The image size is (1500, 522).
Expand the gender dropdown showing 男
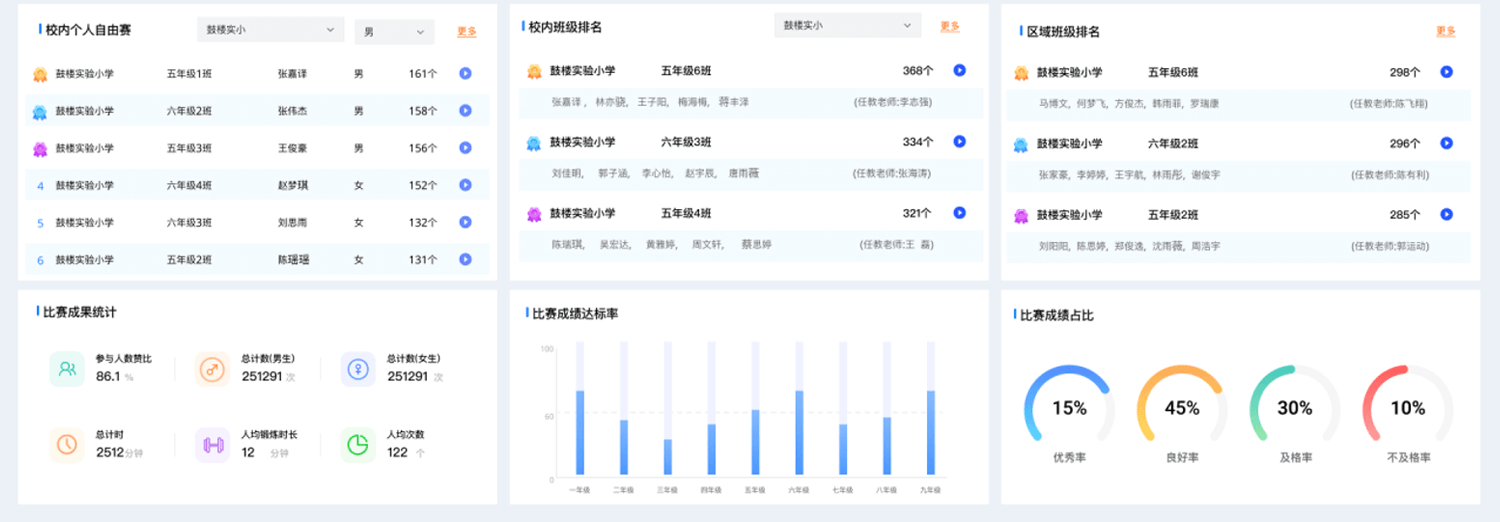coord(394,32)
